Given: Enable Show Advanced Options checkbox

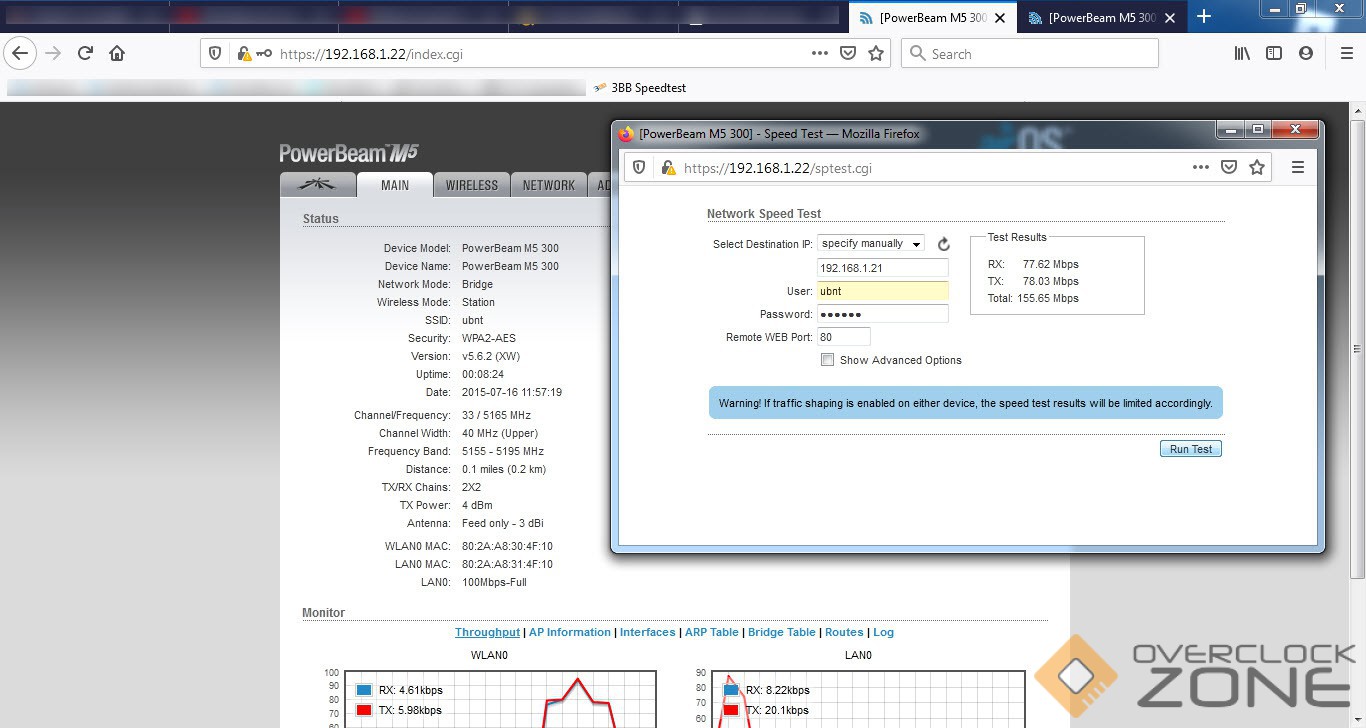Looking at the screenshot, I should (x=827, y=360).
